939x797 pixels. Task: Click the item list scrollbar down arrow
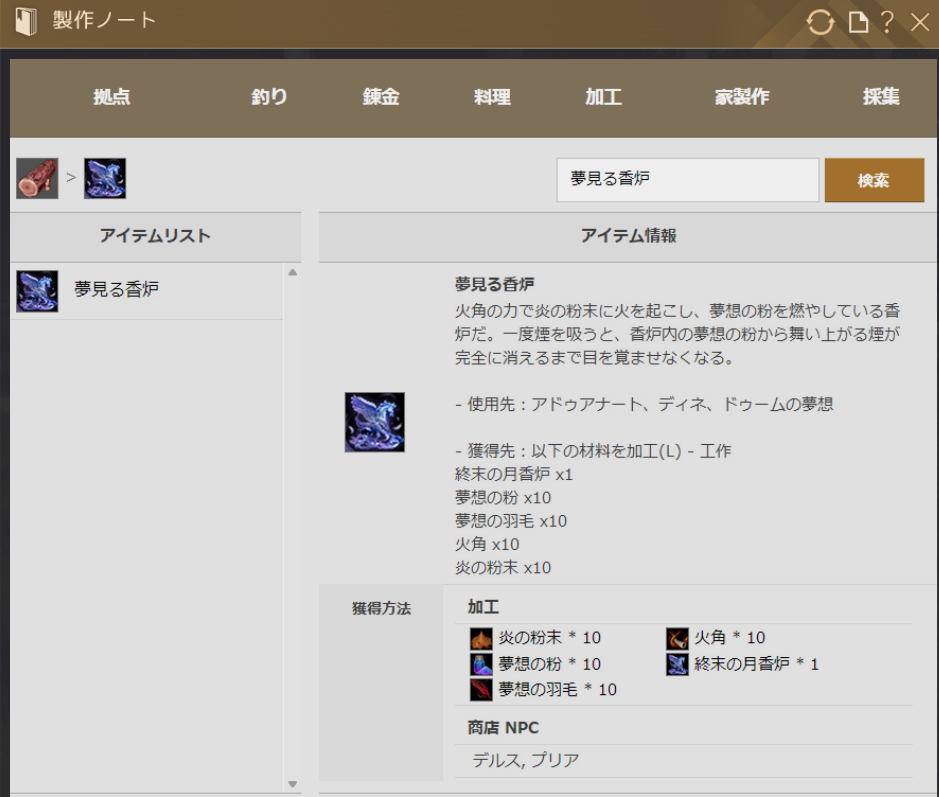pyautogui.click(x=292, y=784)
